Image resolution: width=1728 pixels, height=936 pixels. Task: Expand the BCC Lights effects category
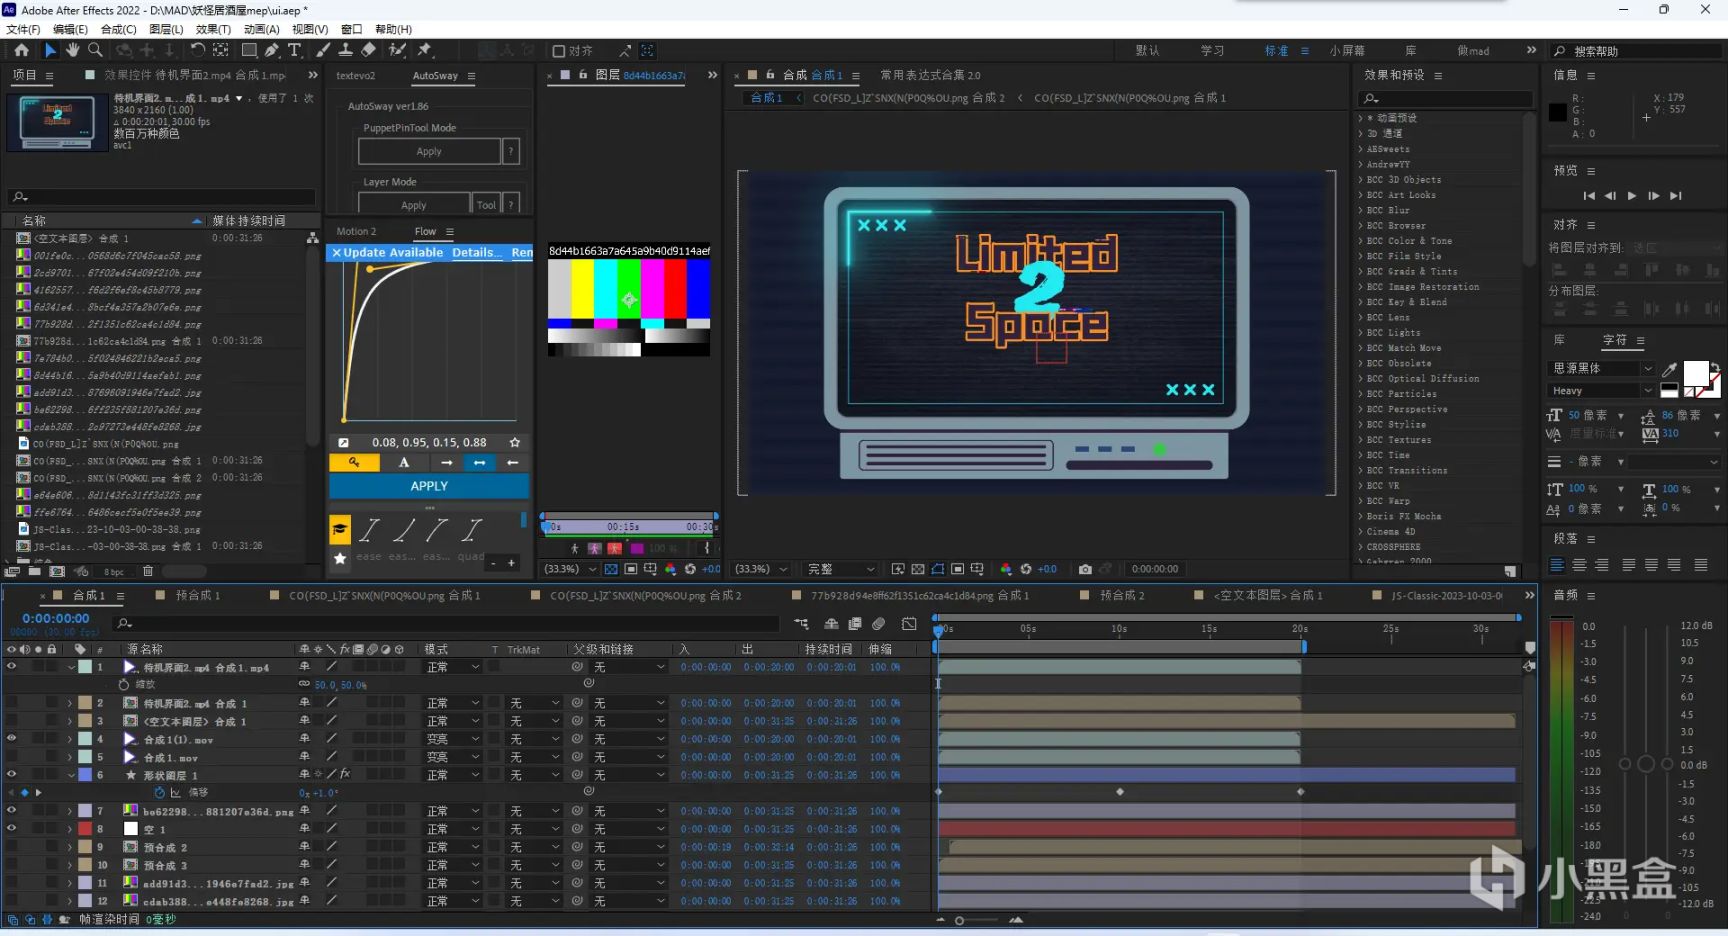(x=1362, y=333)
